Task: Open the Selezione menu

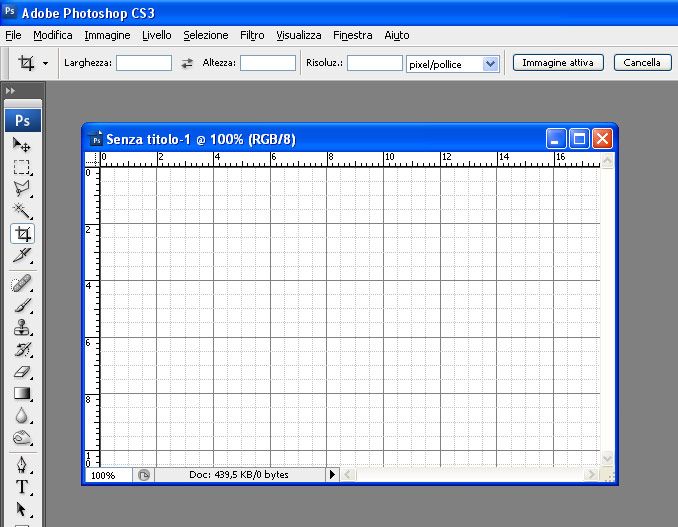Action: (205, 35)
